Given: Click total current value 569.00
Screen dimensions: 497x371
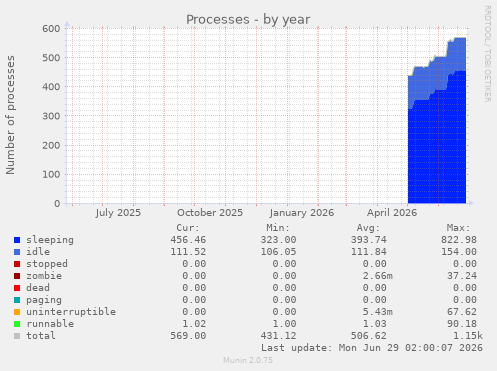Looking at the screenshot, I should click(x=188, y=336).
